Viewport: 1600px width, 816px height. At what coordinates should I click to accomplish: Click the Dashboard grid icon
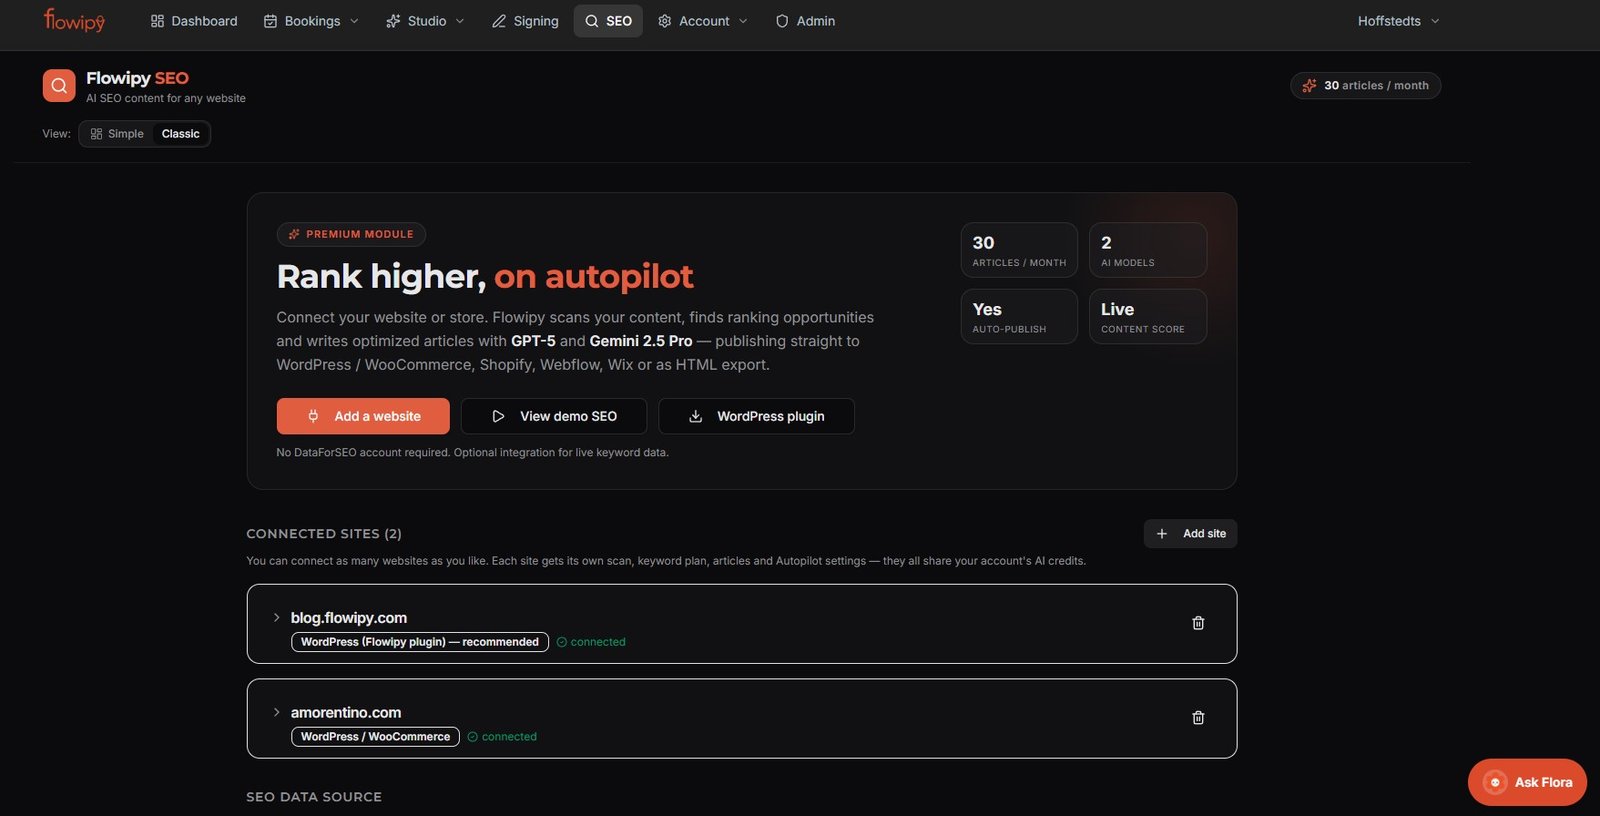coord(157,21)
